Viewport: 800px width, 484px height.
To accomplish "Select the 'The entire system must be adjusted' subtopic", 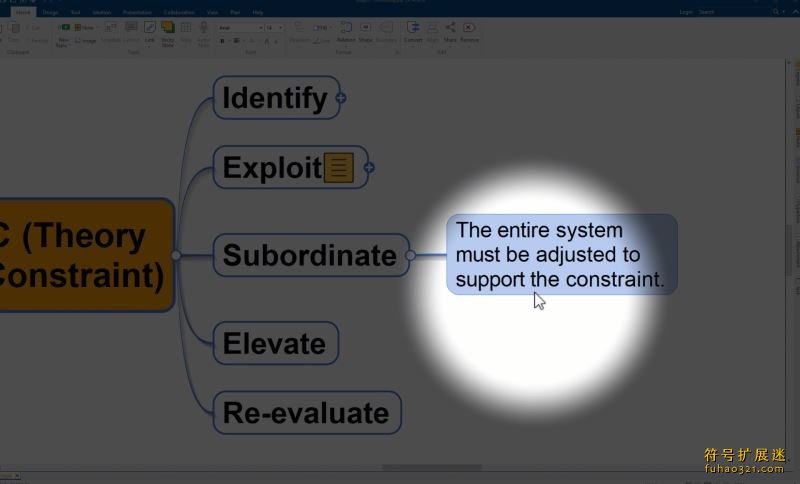I will (562, 254).
